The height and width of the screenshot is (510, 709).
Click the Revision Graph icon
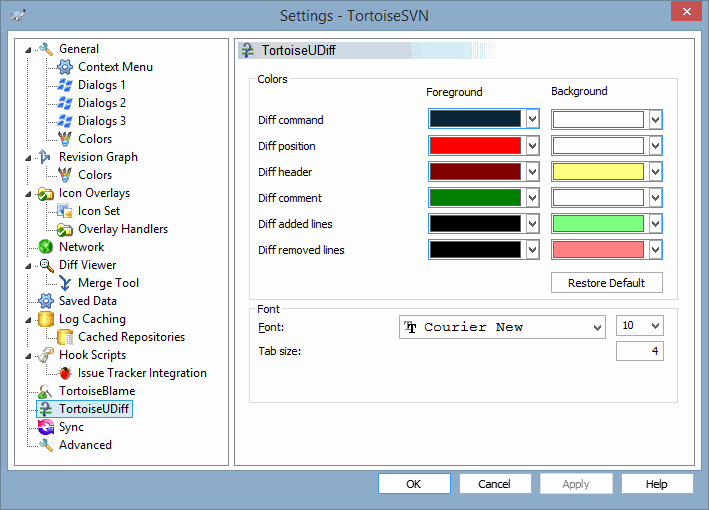[46, 157]
